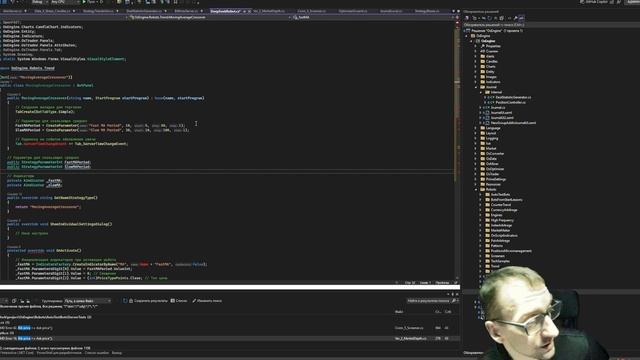Open the Group by dropdown in find results
640x360 pixels.
pyautogui.click(x=87, y=301)
